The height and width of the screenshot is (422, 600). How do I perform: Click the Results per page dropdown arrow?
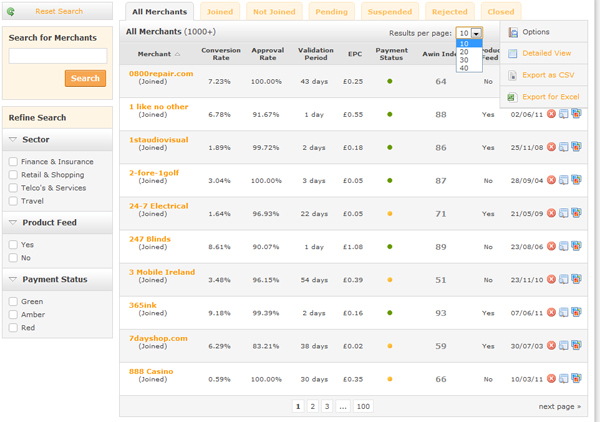point(476,33)
